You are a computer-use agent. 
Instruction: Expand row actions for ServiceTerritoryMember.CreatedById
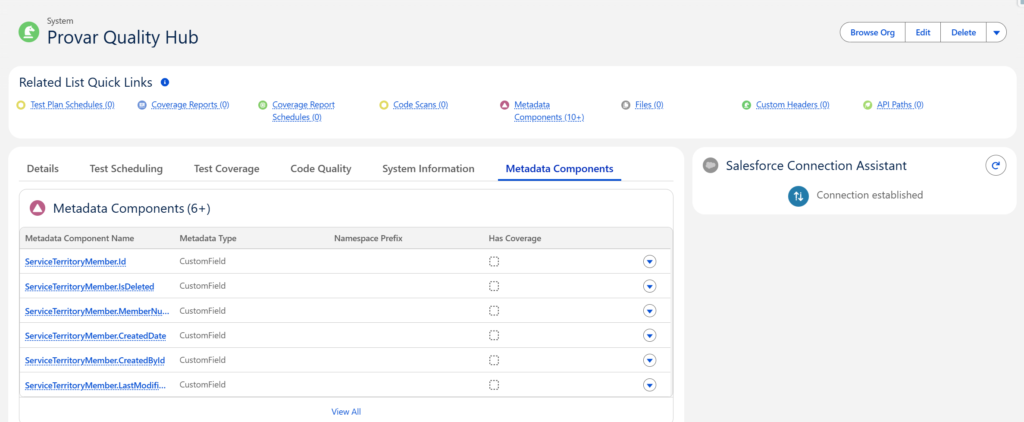(x=649, y=360)
